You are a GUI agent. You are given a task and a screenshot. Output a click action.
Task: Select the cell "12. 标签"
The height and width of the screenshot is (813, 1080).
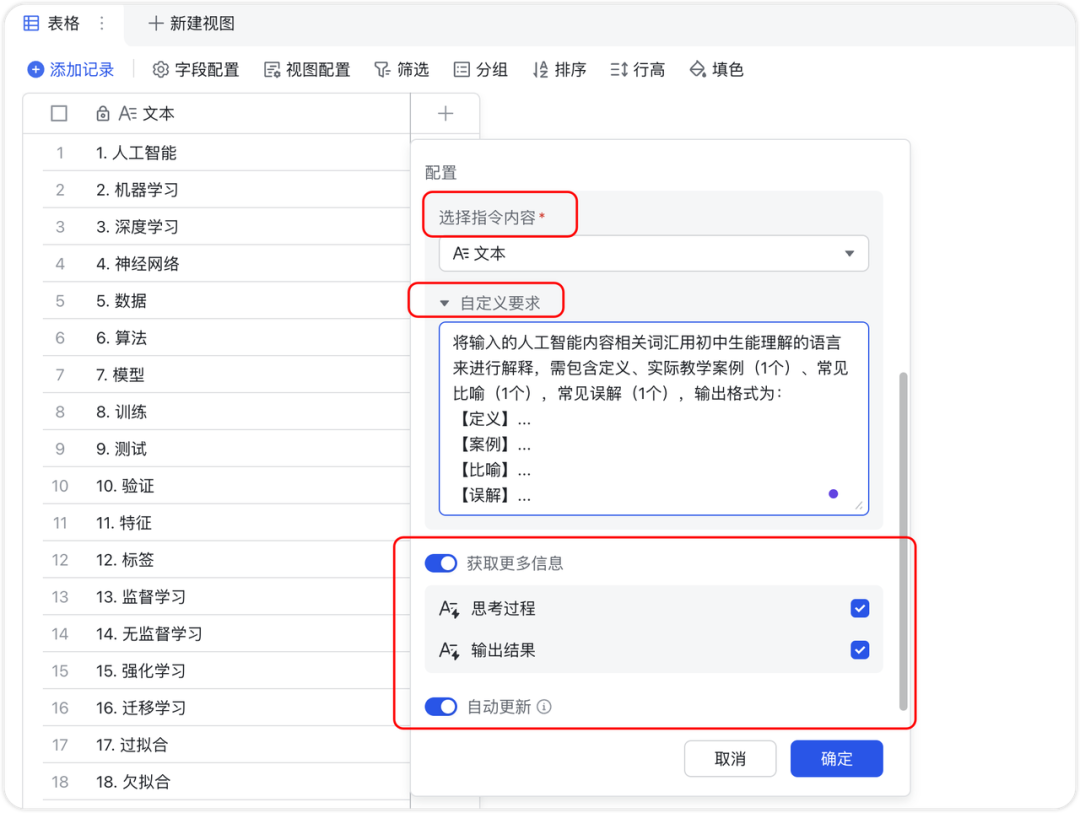click(x=226, y=560)
